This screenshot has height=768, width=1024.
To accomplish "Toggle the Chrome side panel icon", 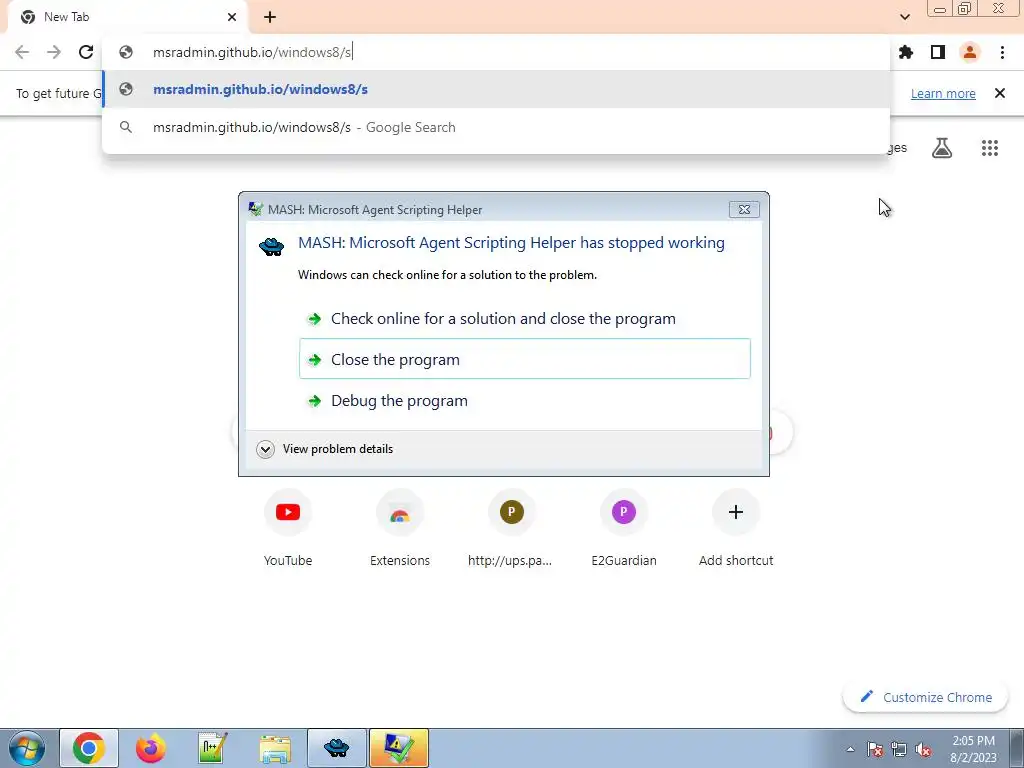I will click(x=938, y=52).
